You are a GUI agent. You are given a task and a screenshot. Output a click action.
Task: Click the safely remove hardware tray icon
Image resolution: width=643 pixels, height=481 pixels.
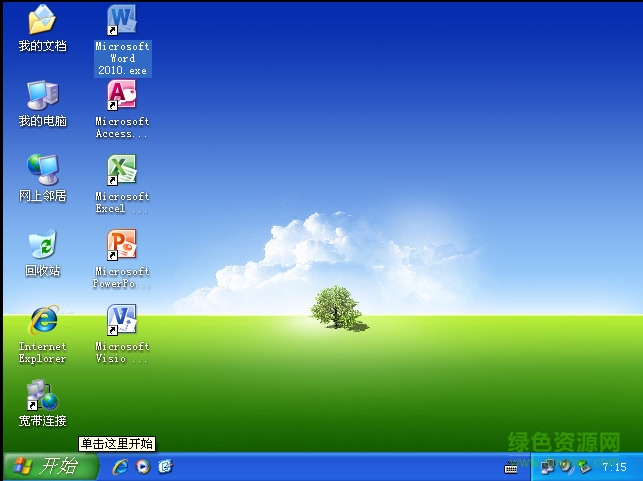point(582,466)
